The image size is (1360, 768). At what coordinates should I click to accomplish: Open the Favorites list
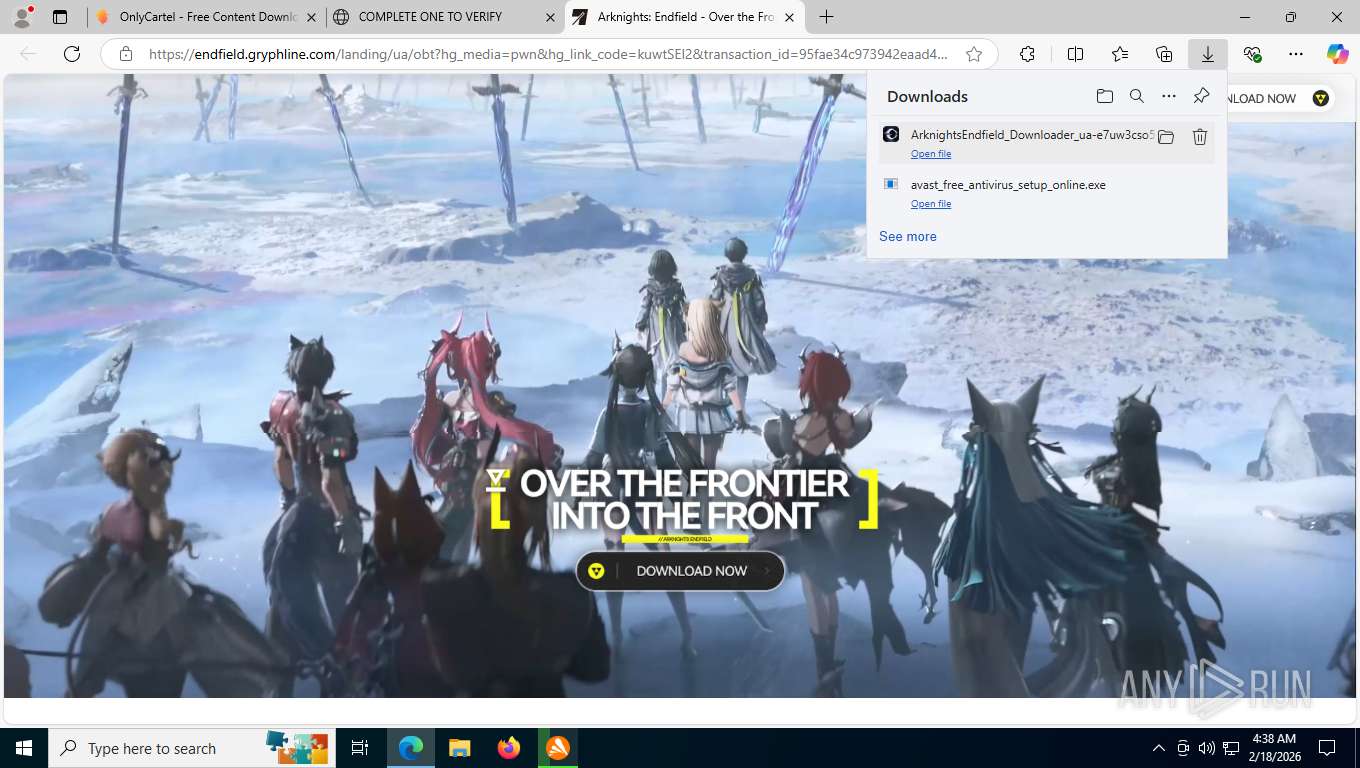pos(1120,54)
